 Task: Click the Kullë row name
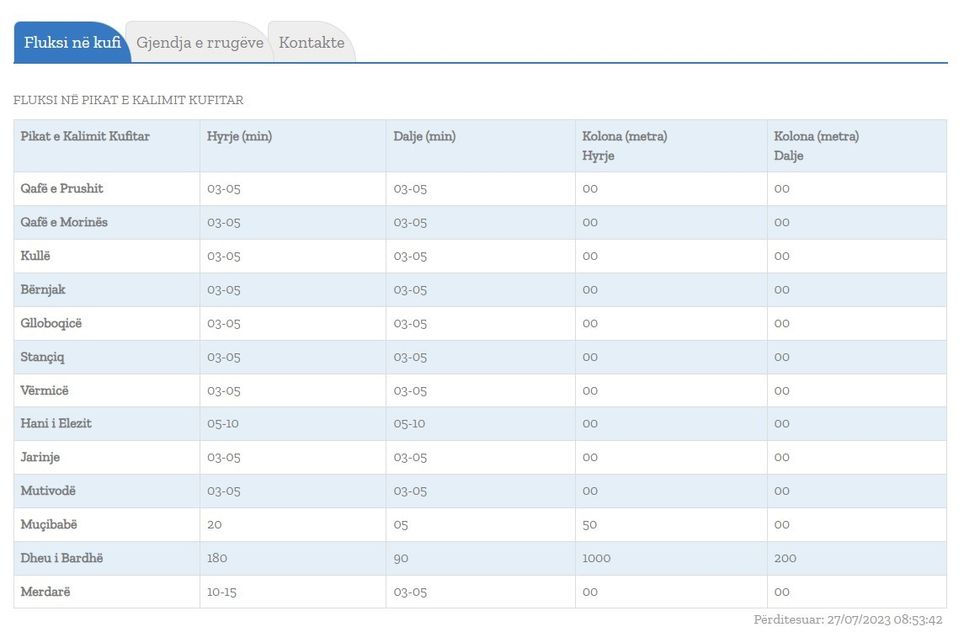tap(36, 256)
